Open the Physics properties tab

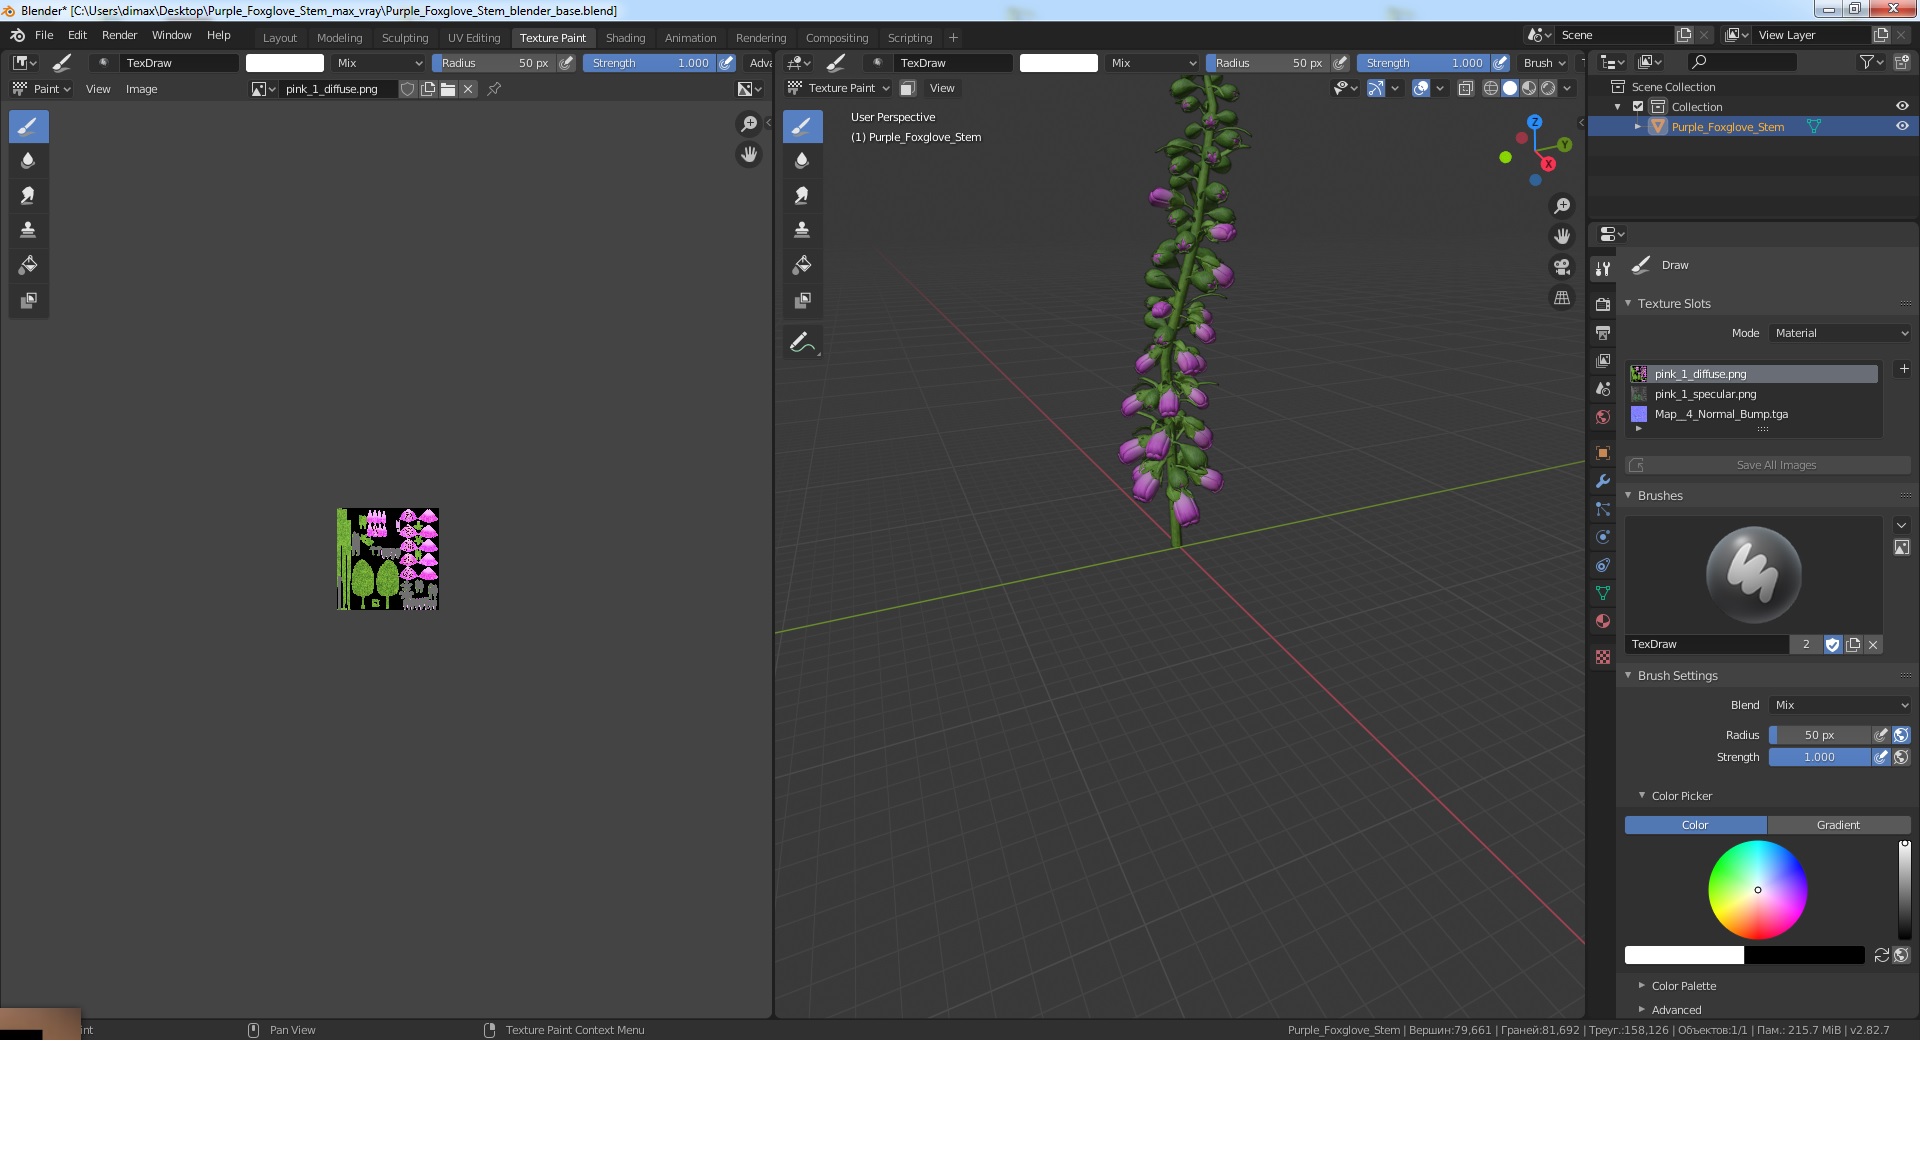click(x=1603, y=537)
